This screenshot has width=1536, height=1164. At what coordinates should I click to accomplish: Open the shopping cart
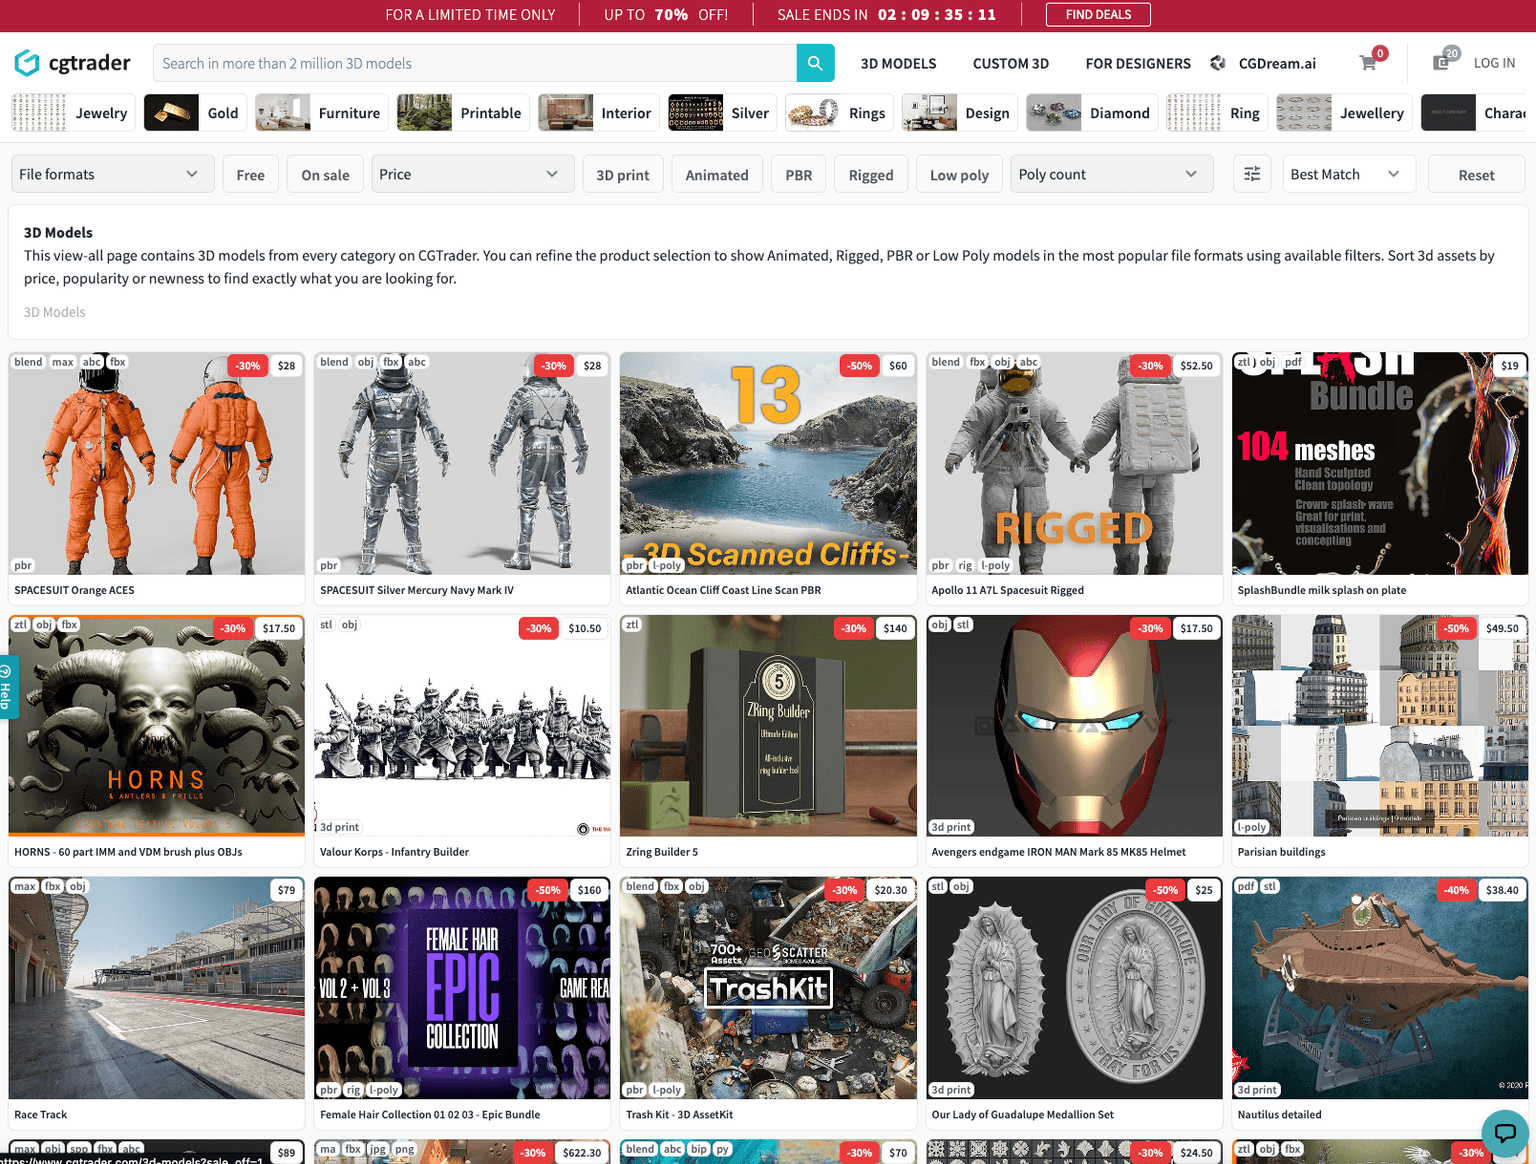pyautogui.click(x=1369, y=63)
